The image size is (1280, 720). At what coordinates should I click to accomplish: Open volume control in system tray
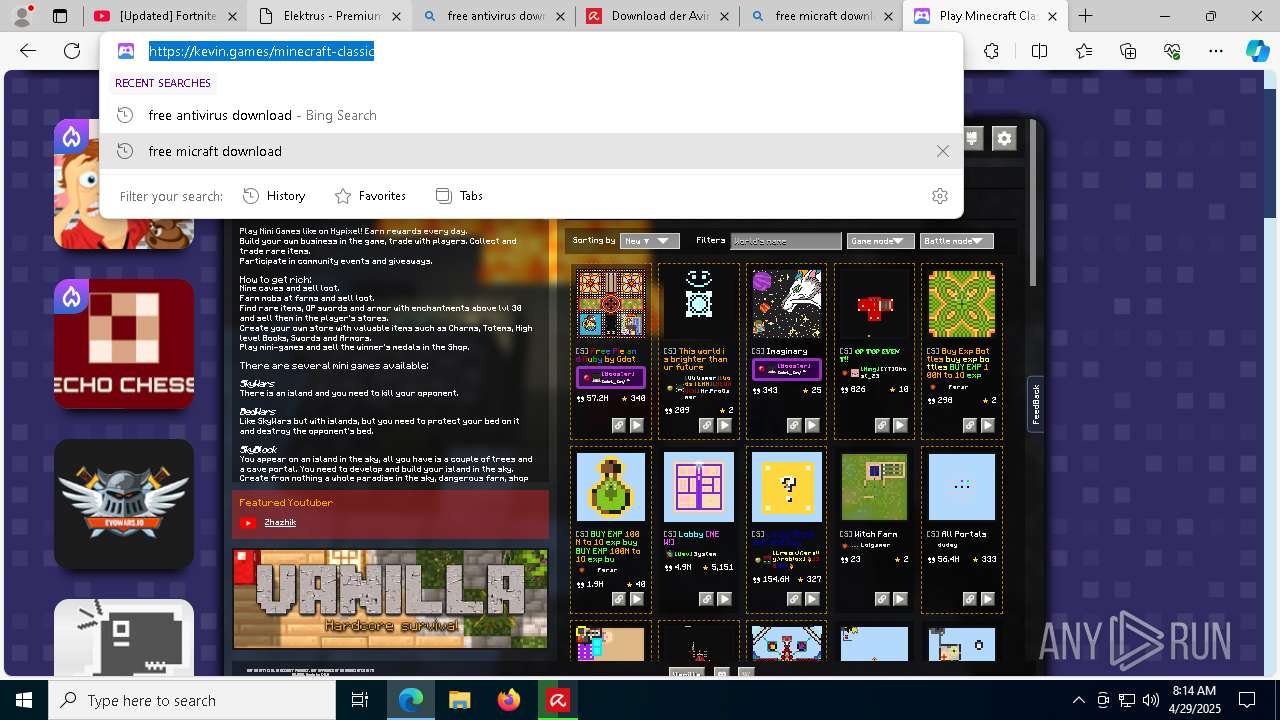[x=1151, y=700]
